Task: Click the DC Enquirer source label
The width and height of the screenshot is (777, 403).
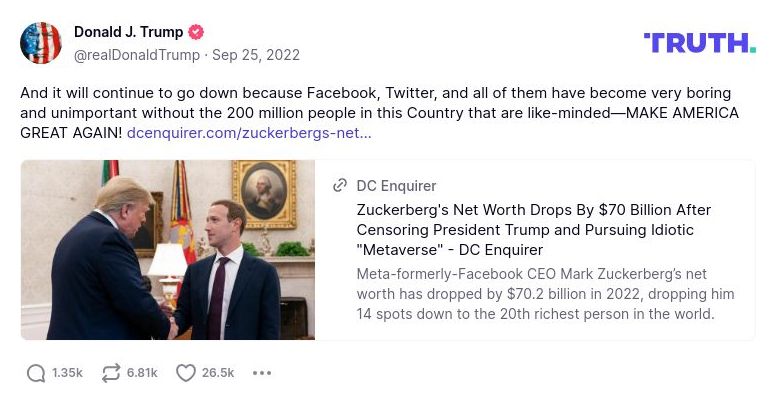Action: click(396, 186)
